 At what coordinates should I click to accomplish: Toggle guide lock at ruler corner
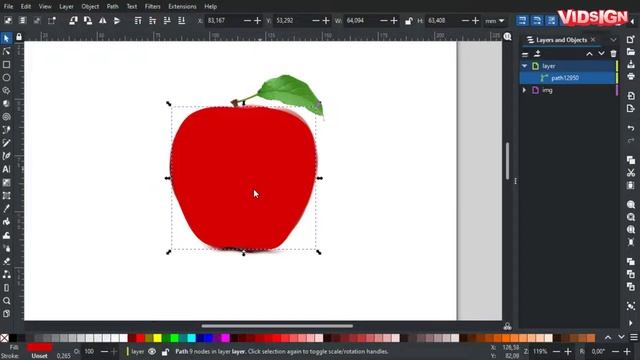(19, 37)
